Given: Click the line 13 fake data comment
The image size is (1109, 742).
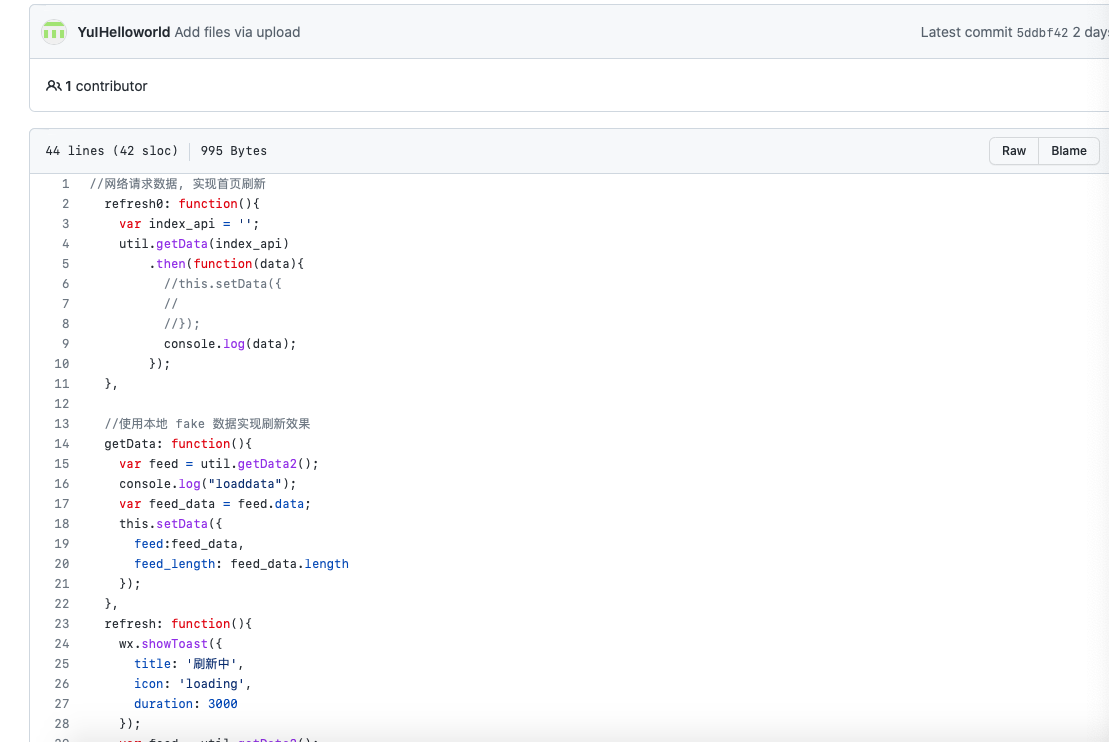Looking at the screenshot, I should point(207,424).
